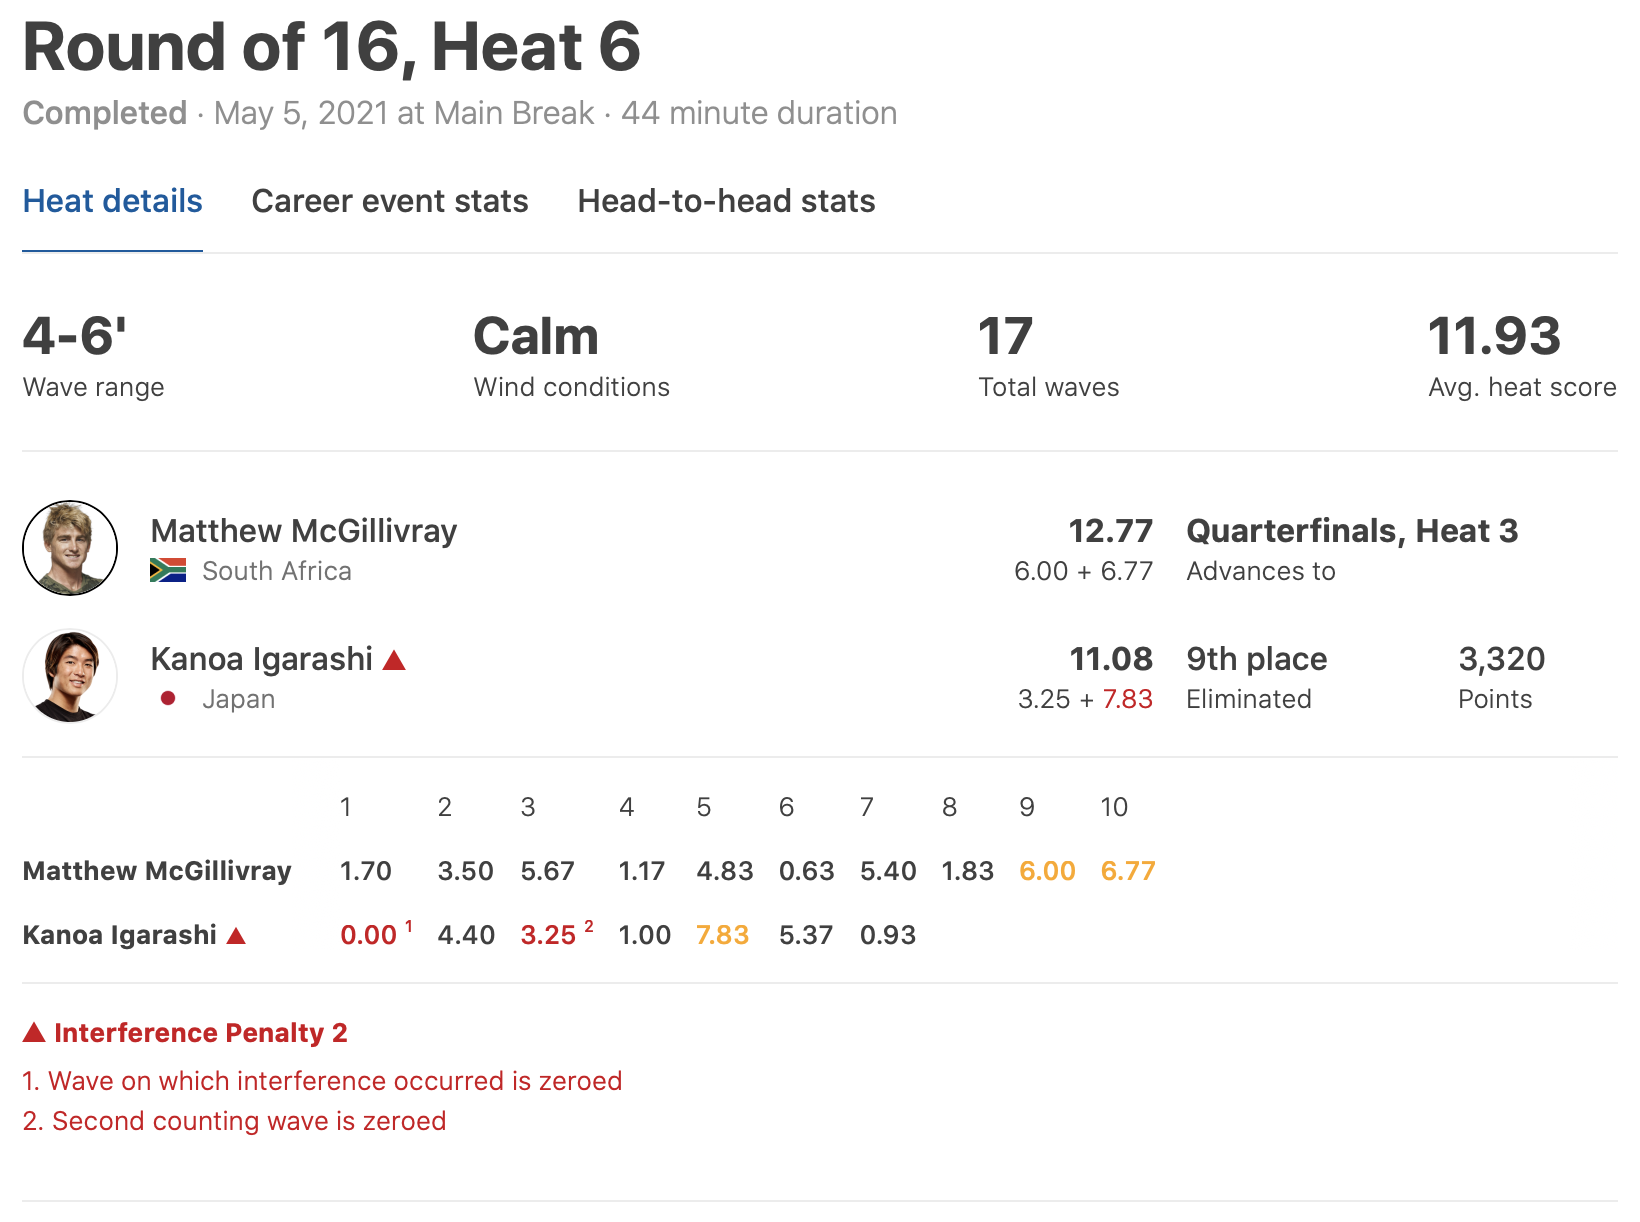Image resolution: width=1640 pixels, height=1222 pixels.
Task: Click the Interference Penalty 2 heading
Action: [200, 1033]
